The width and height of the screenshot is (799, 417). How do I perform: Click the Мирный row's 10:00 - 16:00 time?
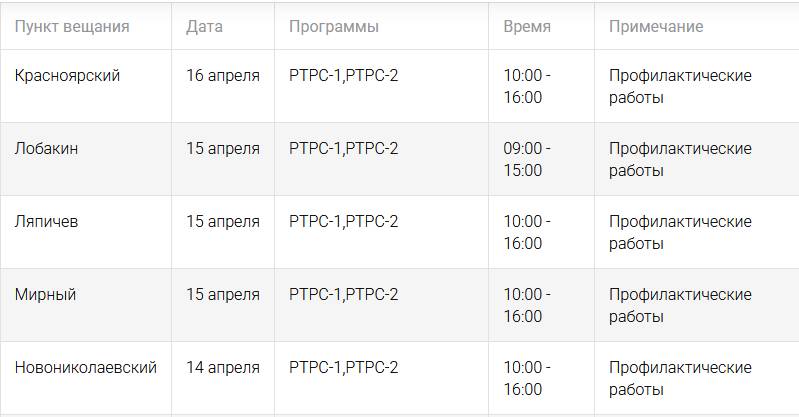coord(526,305)
